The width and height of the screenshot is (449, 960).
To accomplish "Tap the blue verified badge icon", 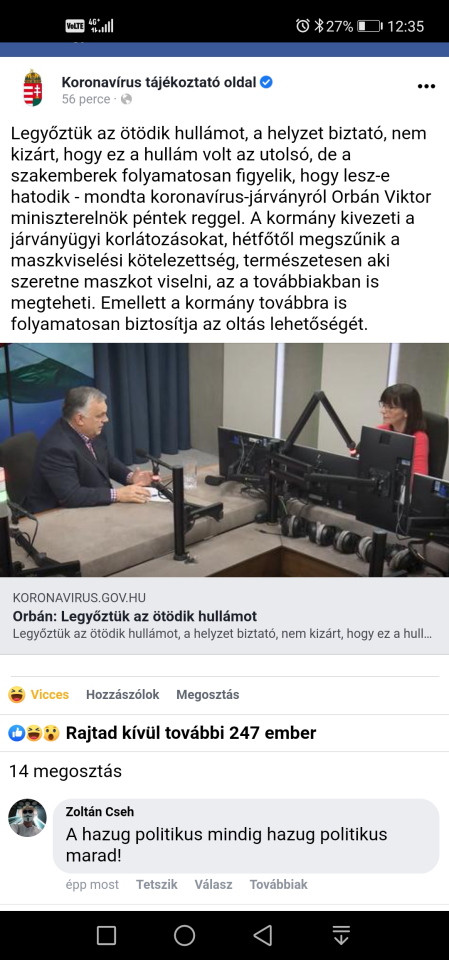I will [266, 82].
